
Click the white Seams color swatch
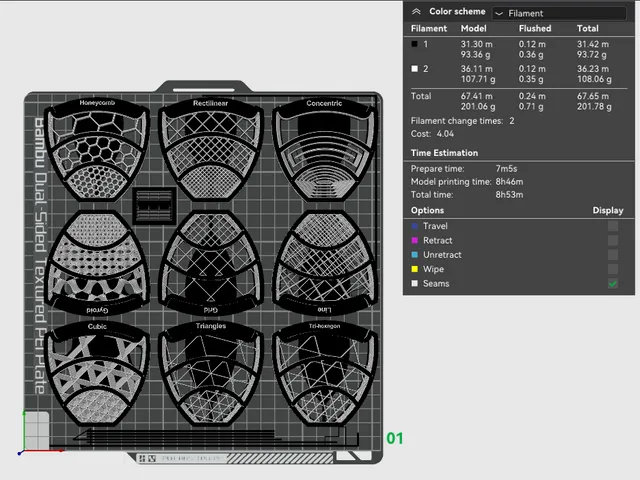(x=415, y=283)
